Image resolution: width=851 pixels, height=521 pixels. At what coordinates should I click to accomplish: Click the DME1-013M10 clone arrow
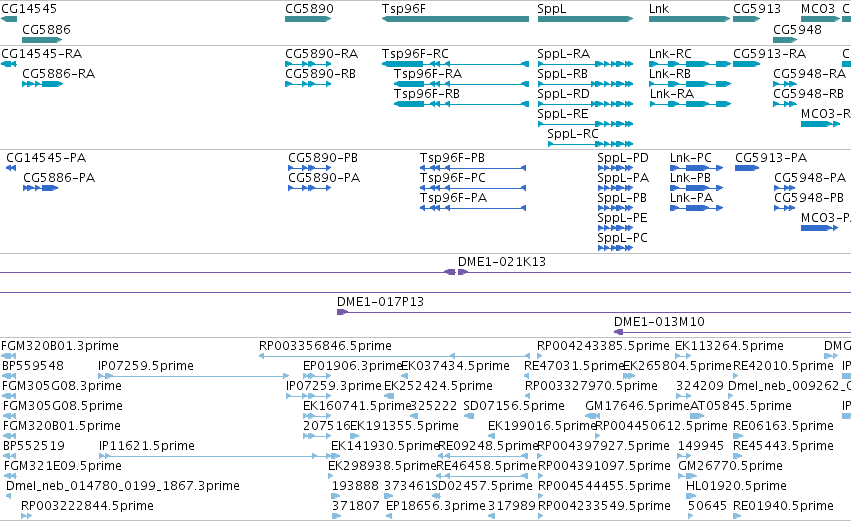pyautogui.click(x=618, y=332)
